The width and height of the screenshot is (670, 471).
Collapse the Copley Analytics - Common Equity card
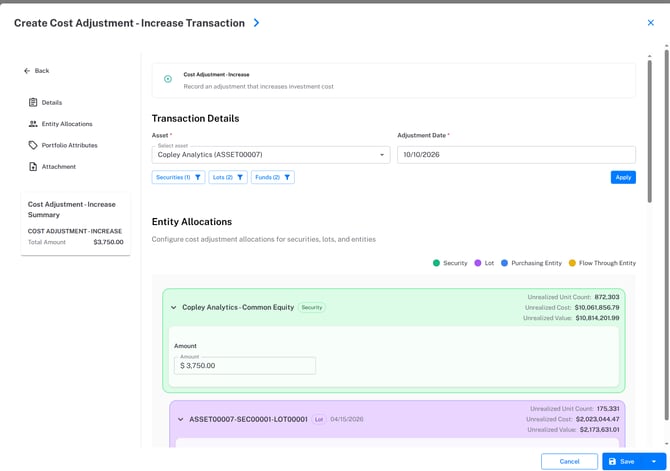pyautogui.click(x=173, y=307)
